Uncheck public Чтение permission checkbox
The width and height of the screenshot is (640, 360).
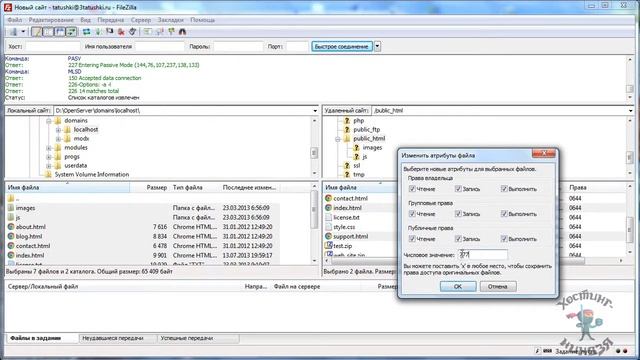(x=412, y=239)
